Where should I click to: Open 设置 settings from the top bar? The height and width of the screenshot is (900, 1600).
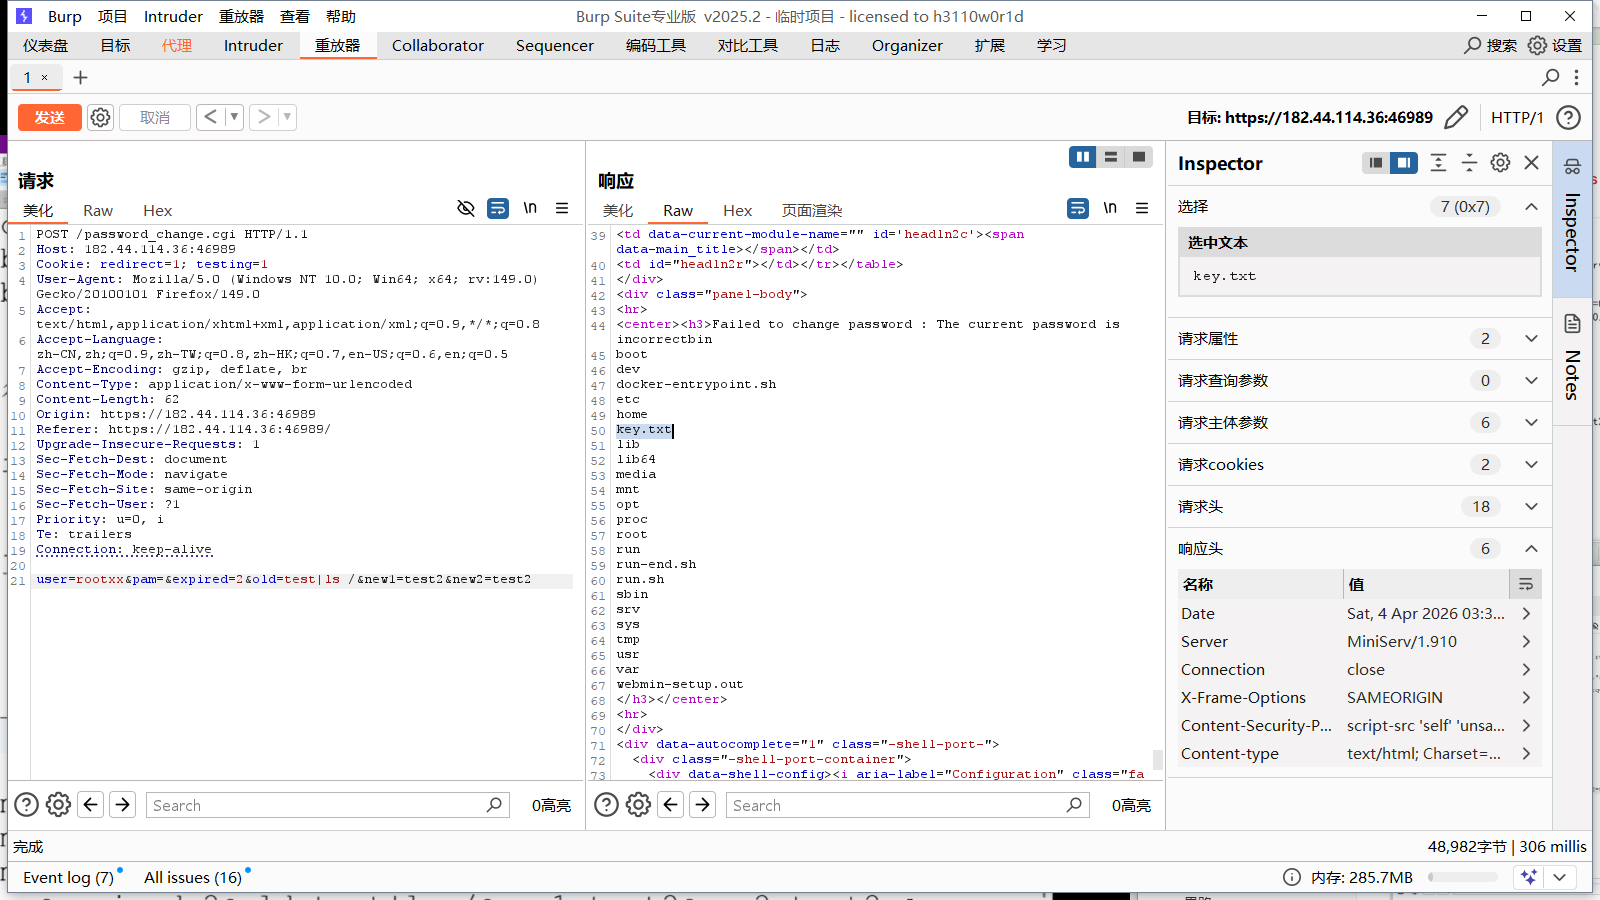pyautogui.click(x=1555, y=45)
